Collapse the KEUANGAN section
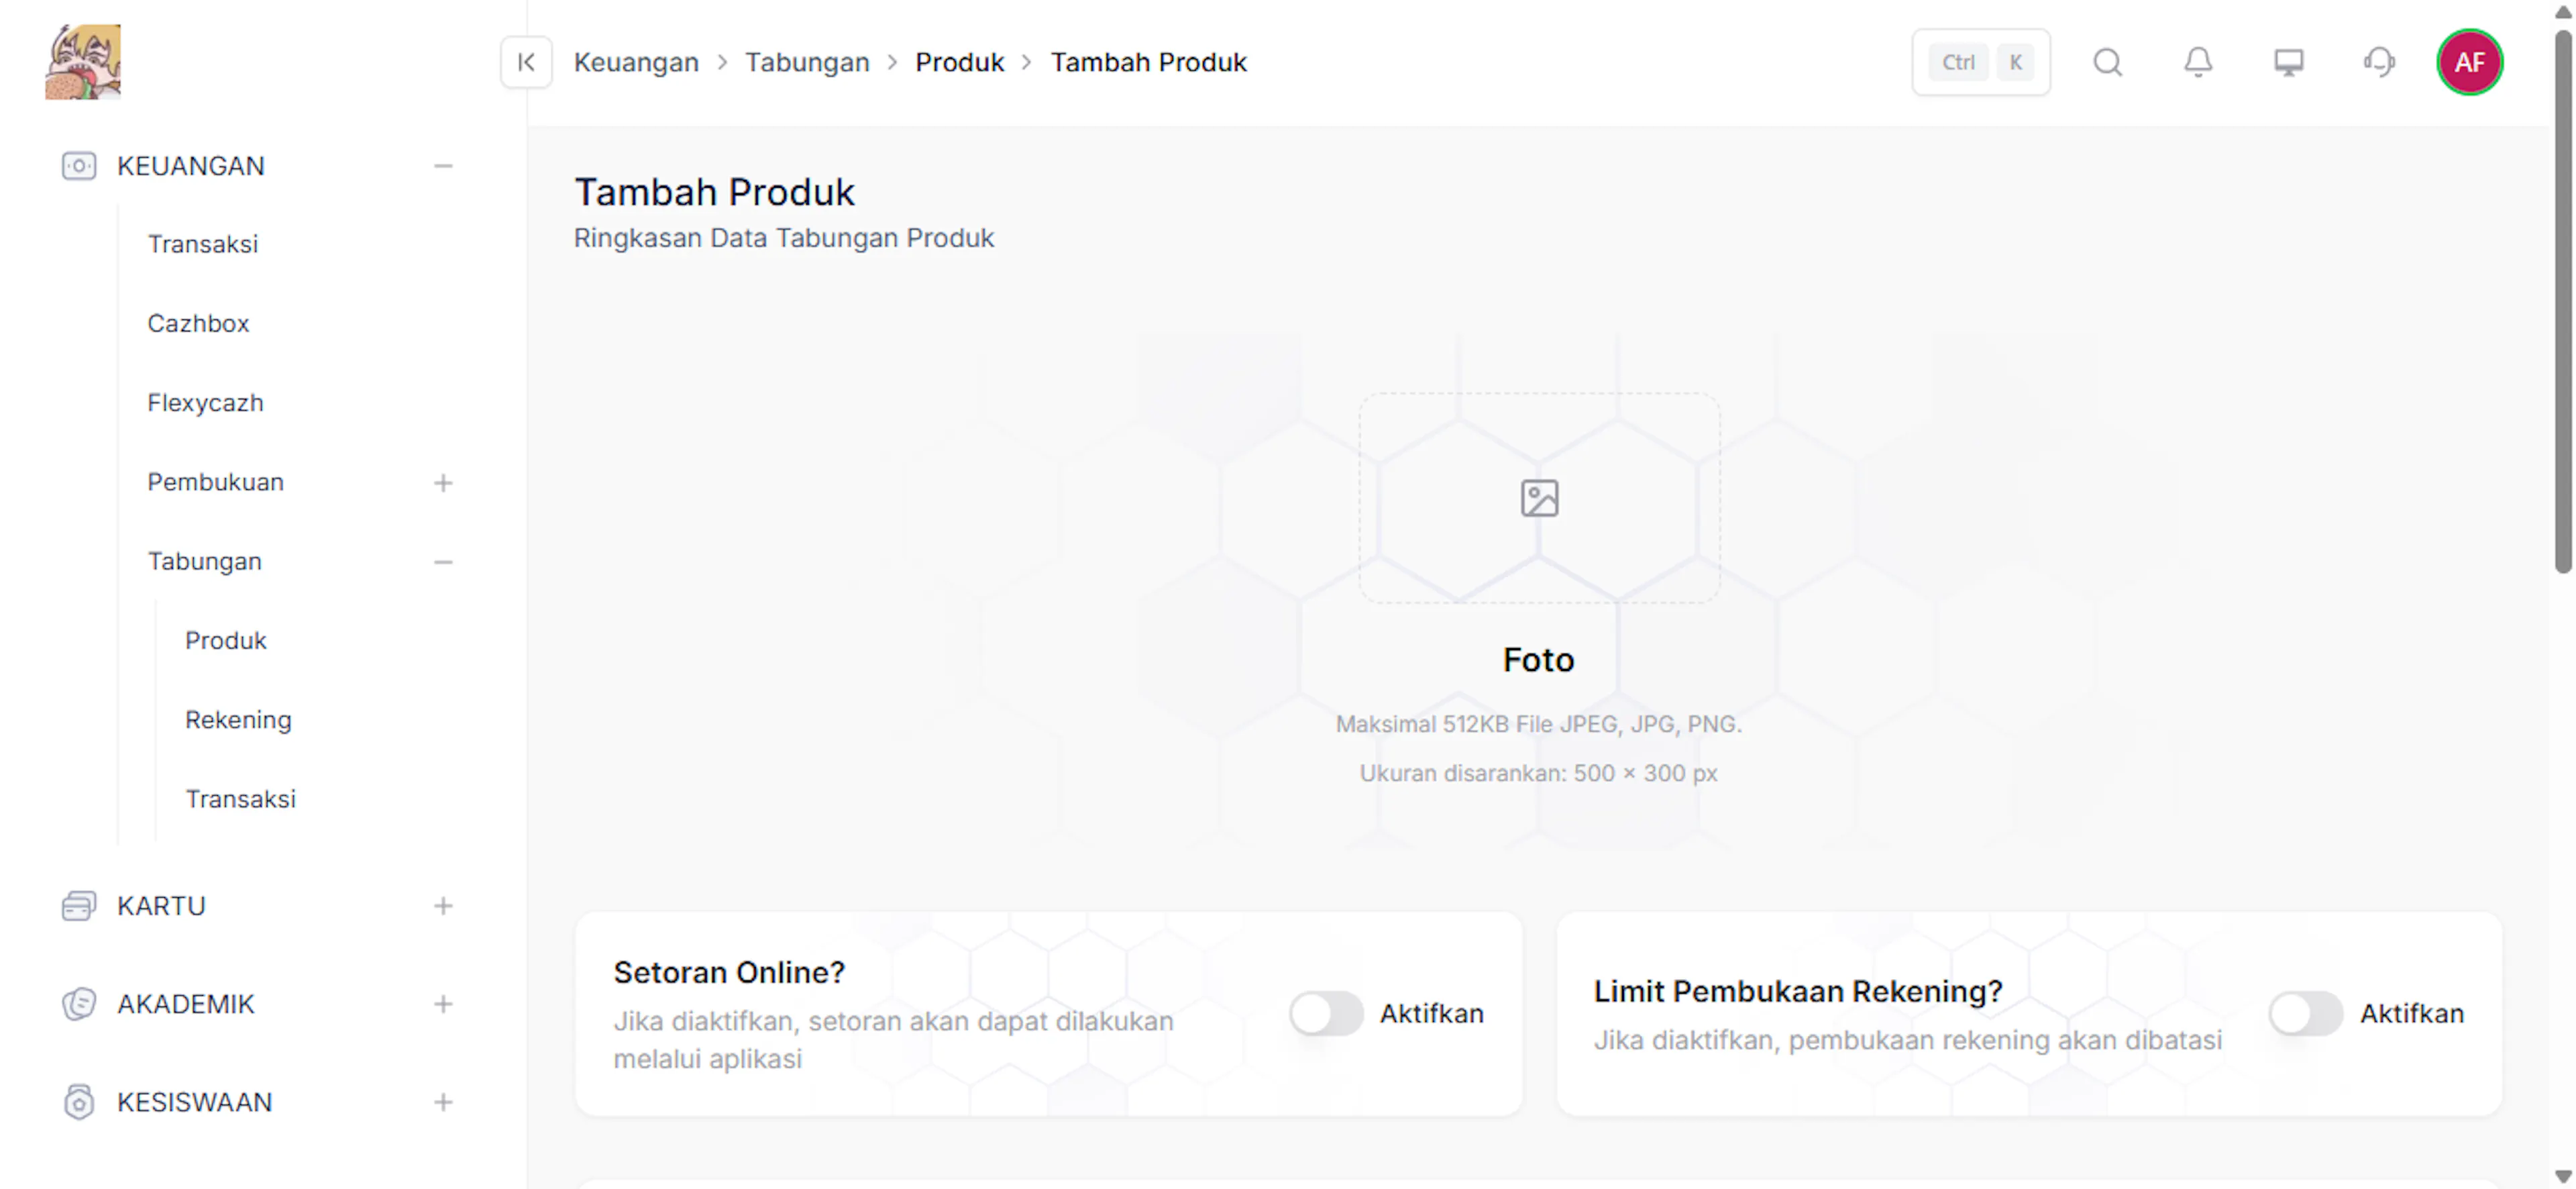This screenshot has width=2576, height=1189. (x=443, y=166)
